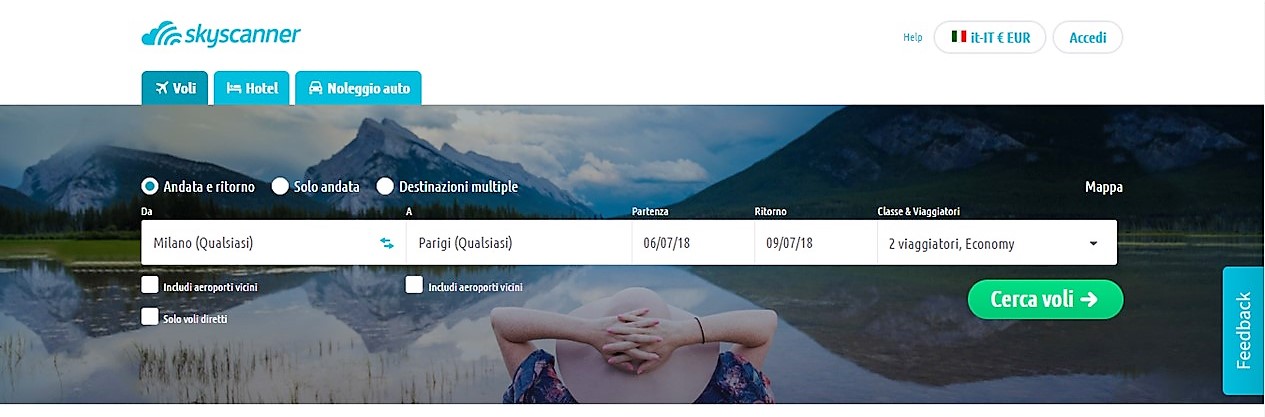1265x417 pixels.
Task: Click the airplane icon on Voli tab
Action: coord(161,88)
